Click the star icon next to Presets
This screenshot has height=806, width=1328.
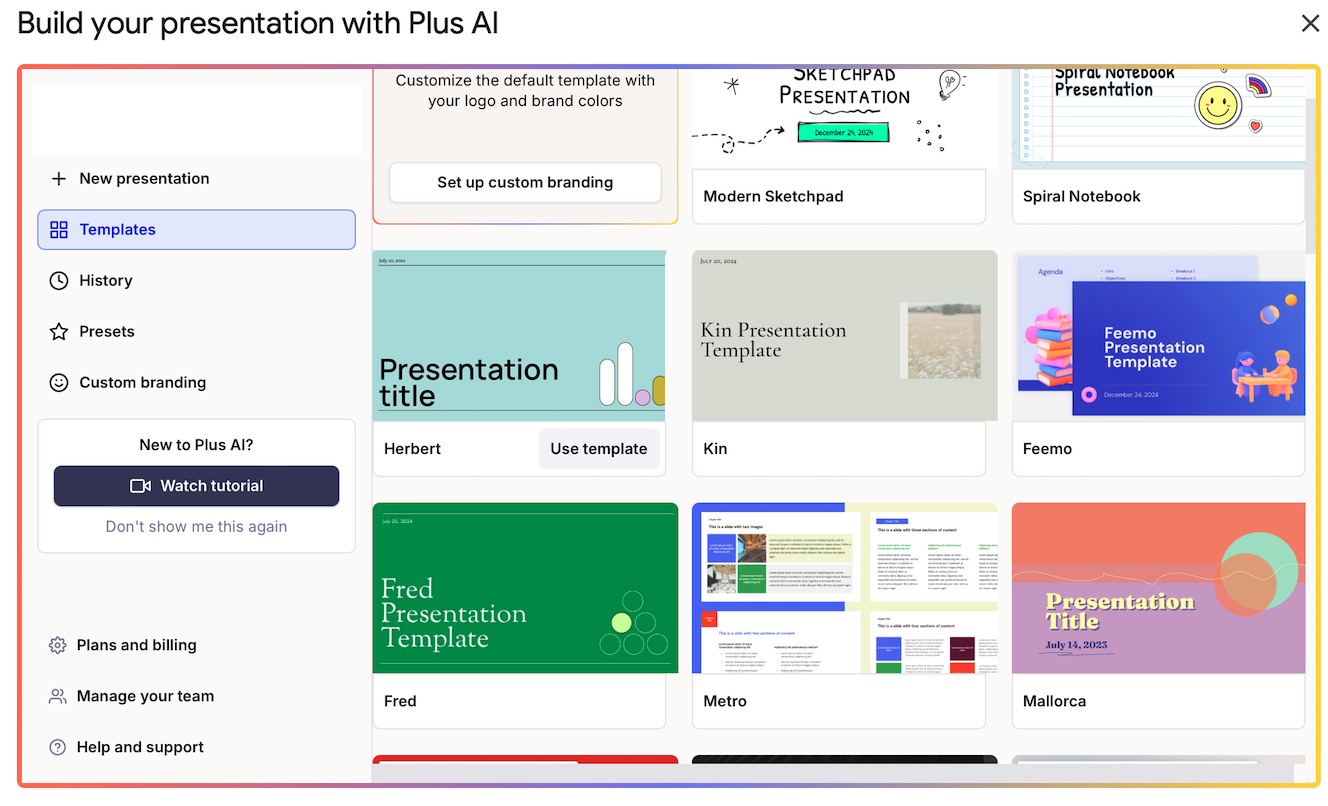(59, 331)
